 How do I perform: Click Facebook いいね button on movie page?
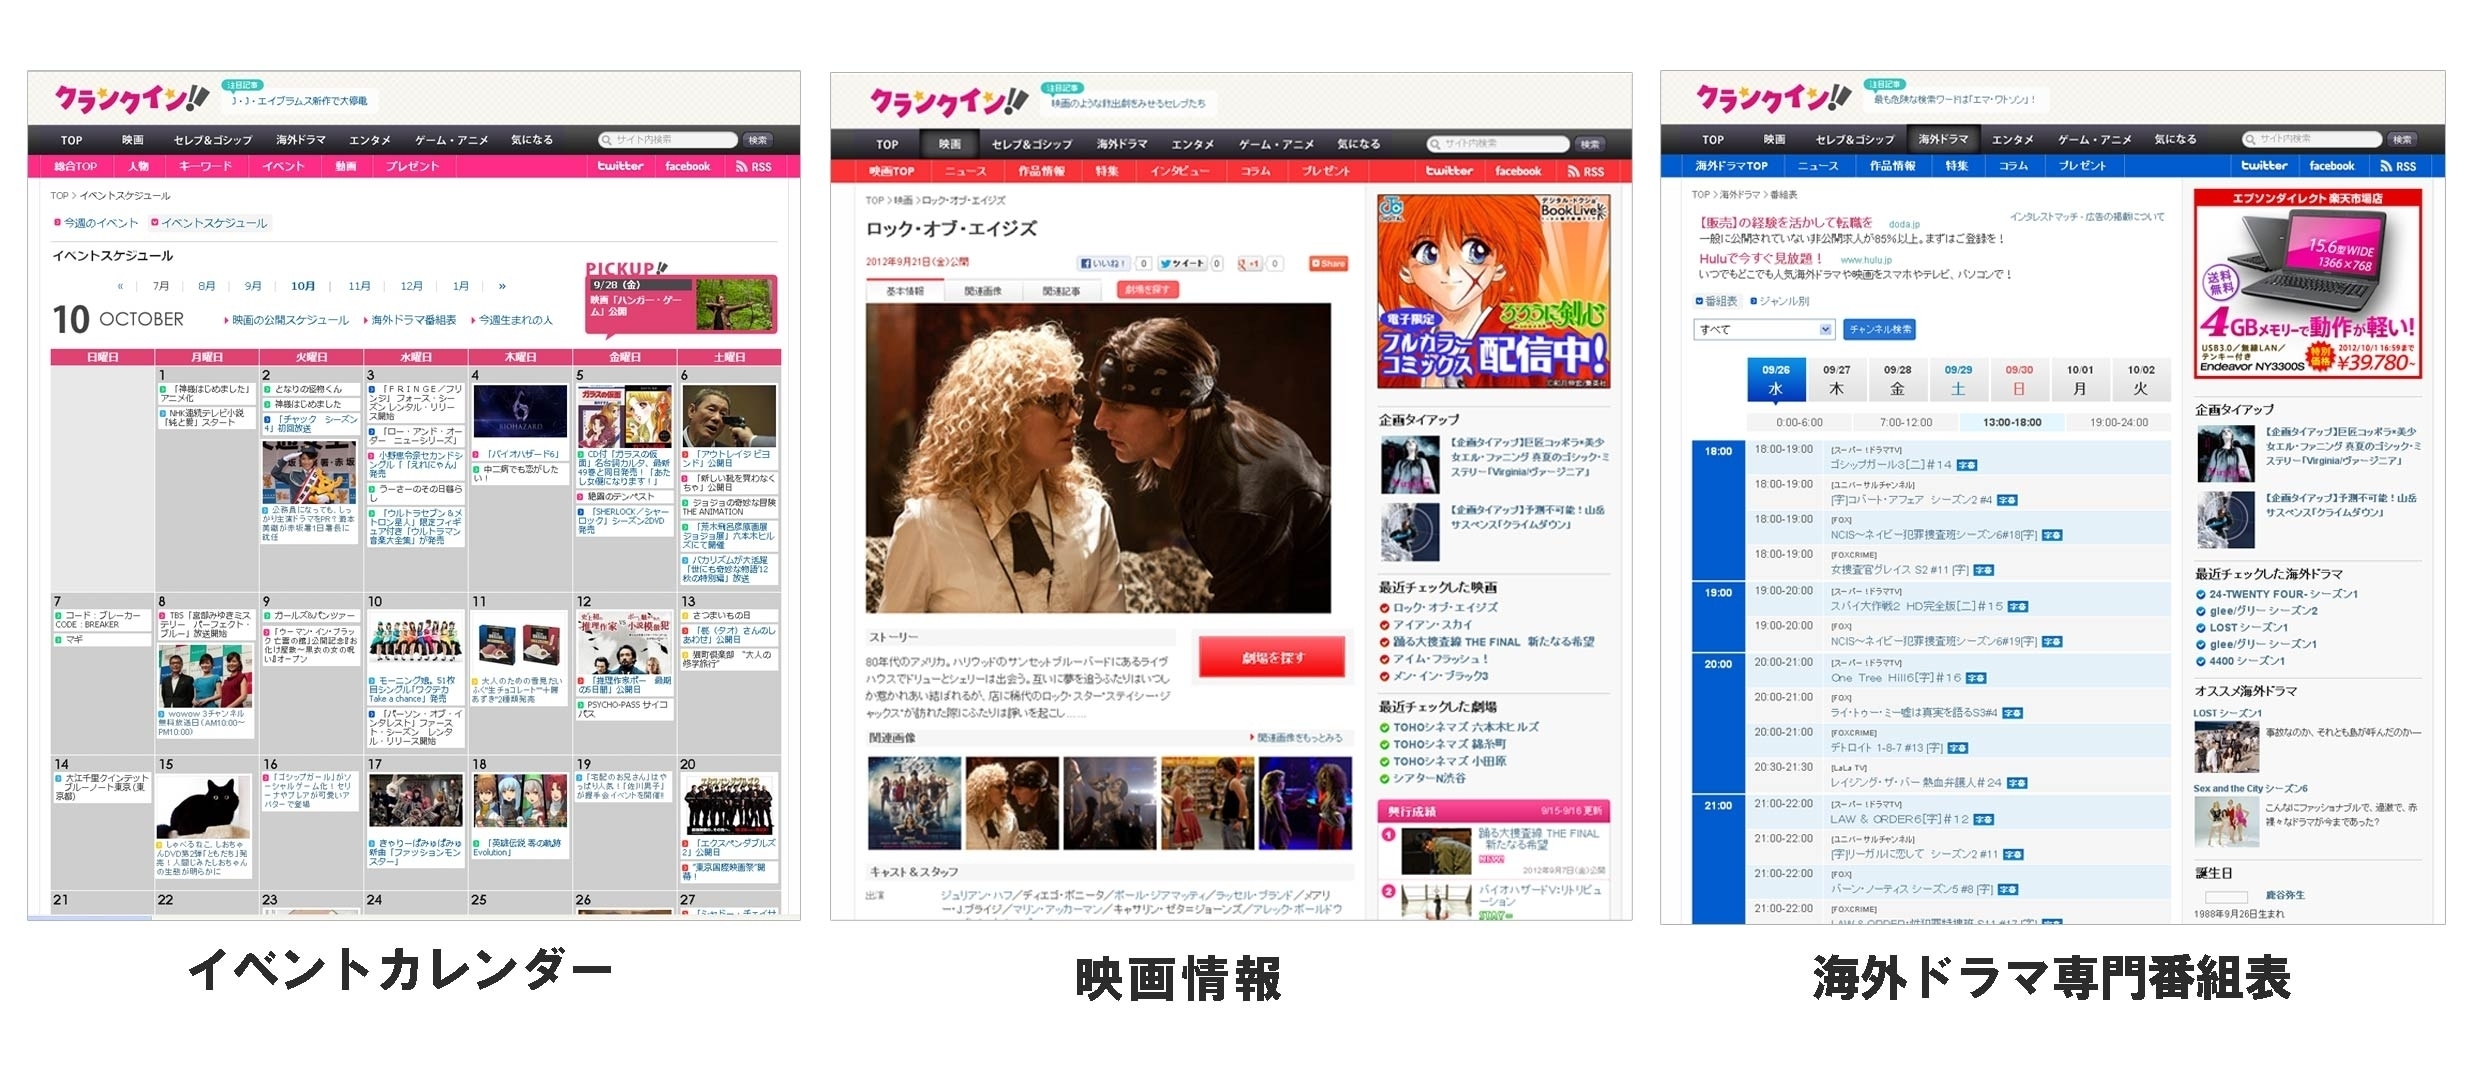[1103, 264]
